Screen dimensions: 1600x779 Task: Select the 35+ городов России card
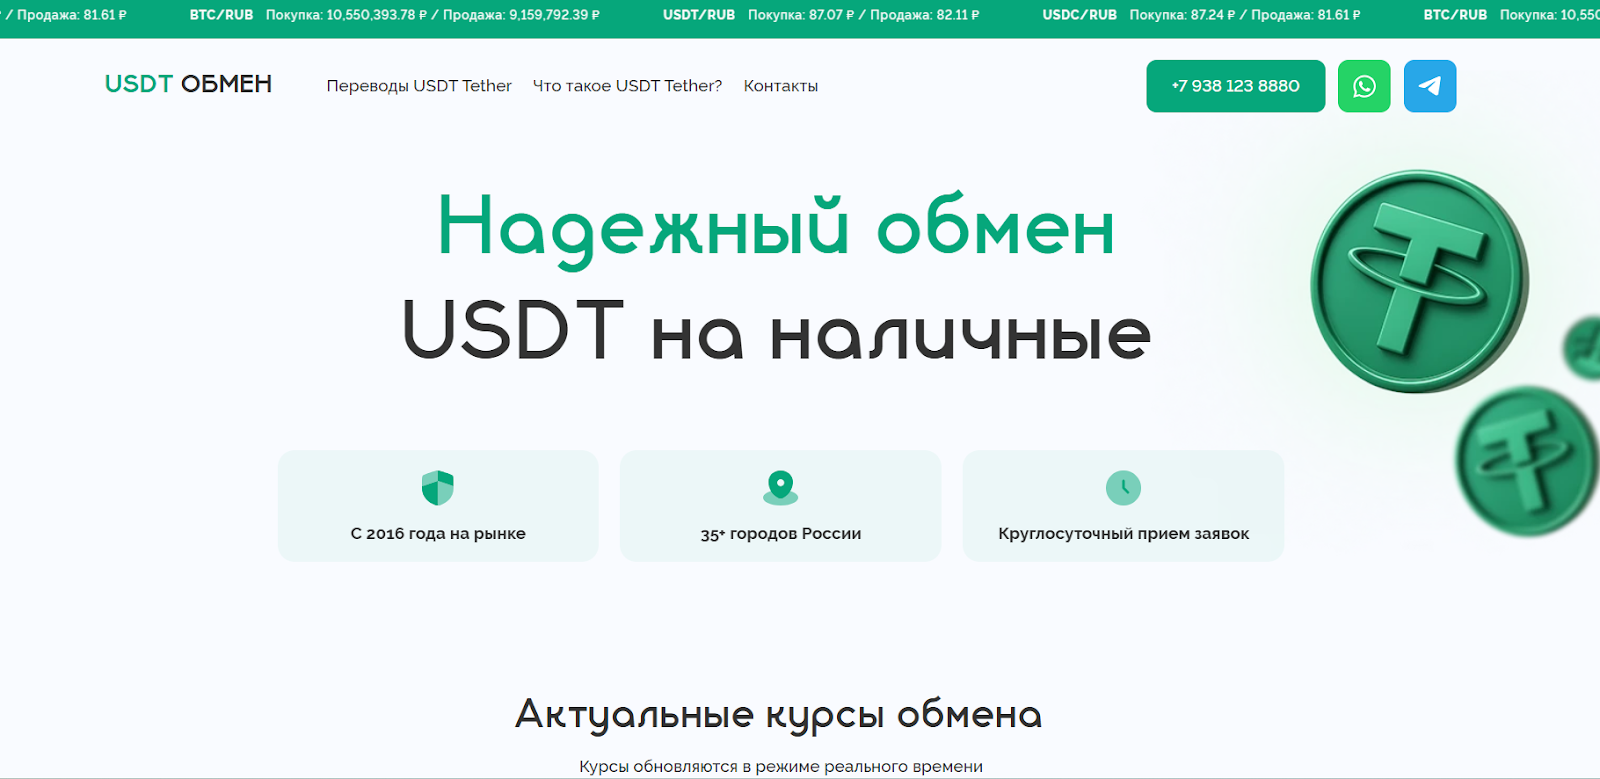tap(781, 506)
